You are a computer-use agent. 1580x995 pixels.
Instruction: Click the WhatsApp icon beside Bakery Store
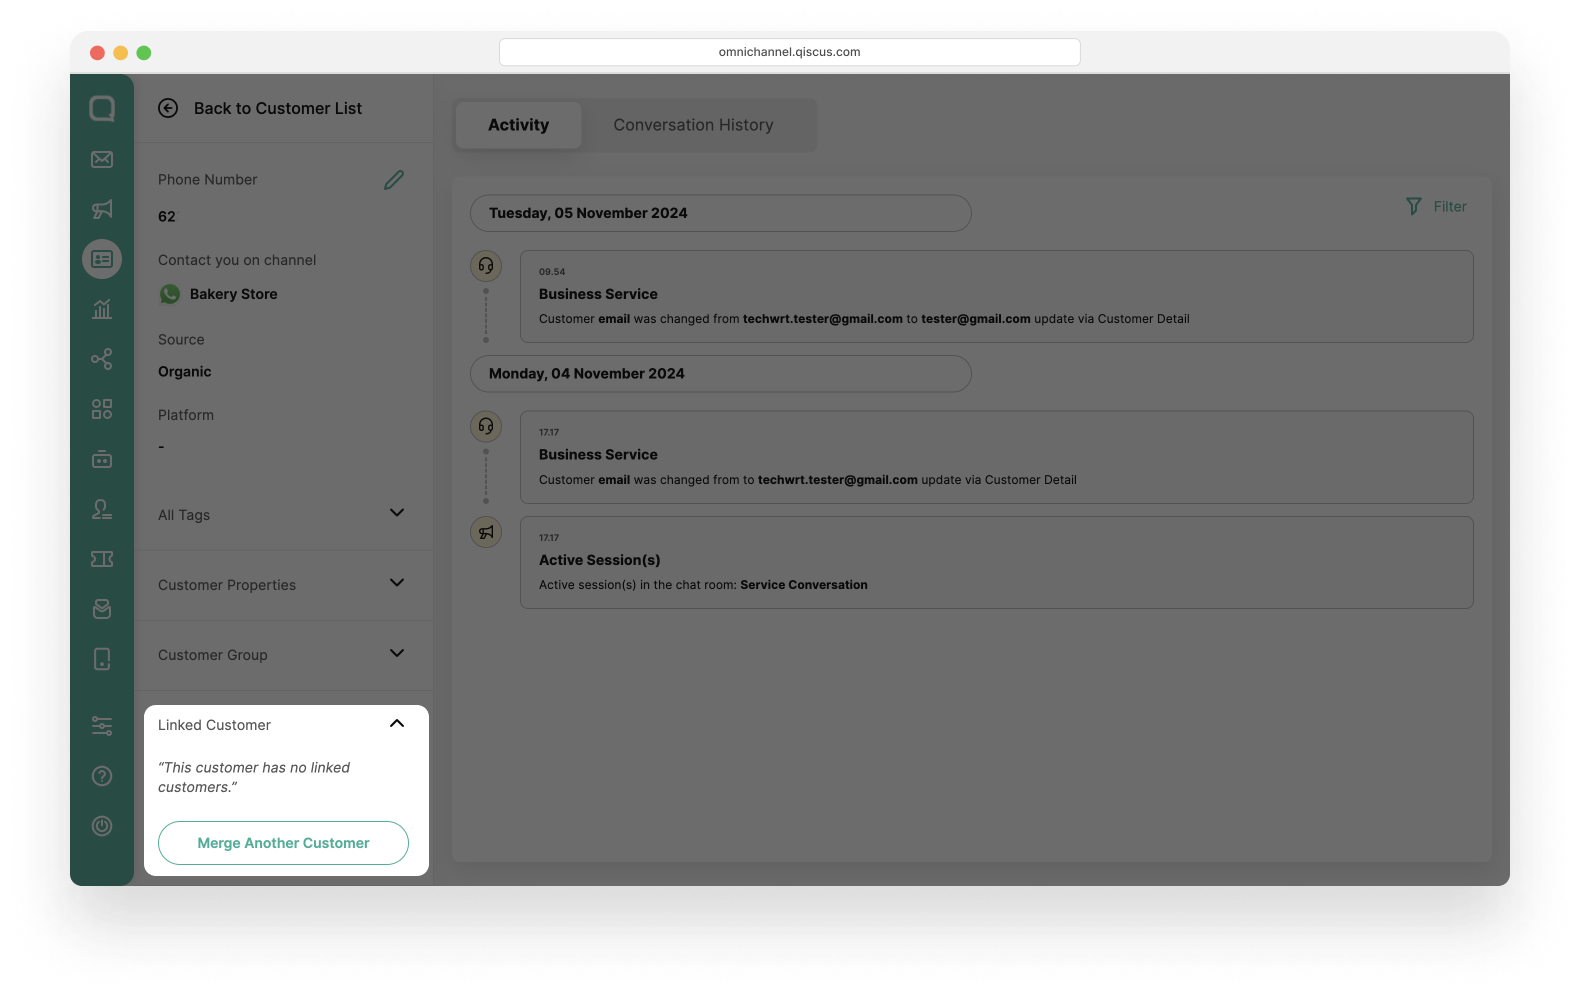170,294
